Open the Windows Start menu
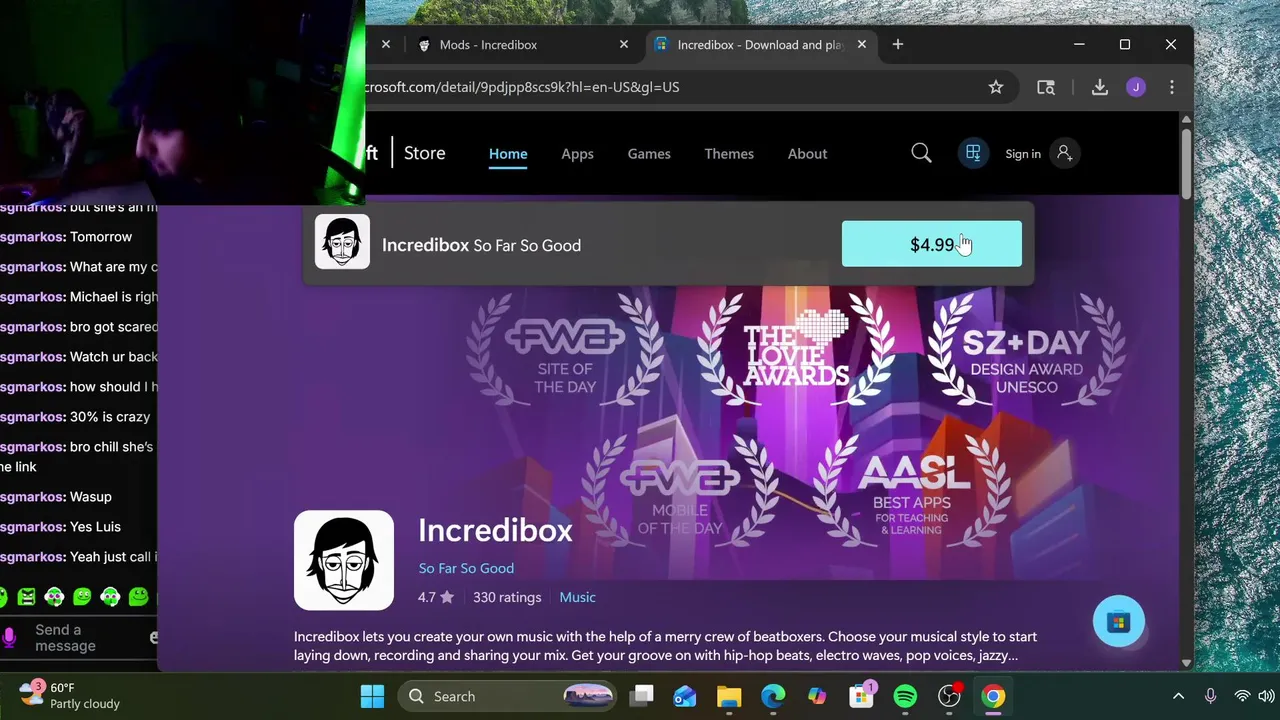 tap(372, 696)
